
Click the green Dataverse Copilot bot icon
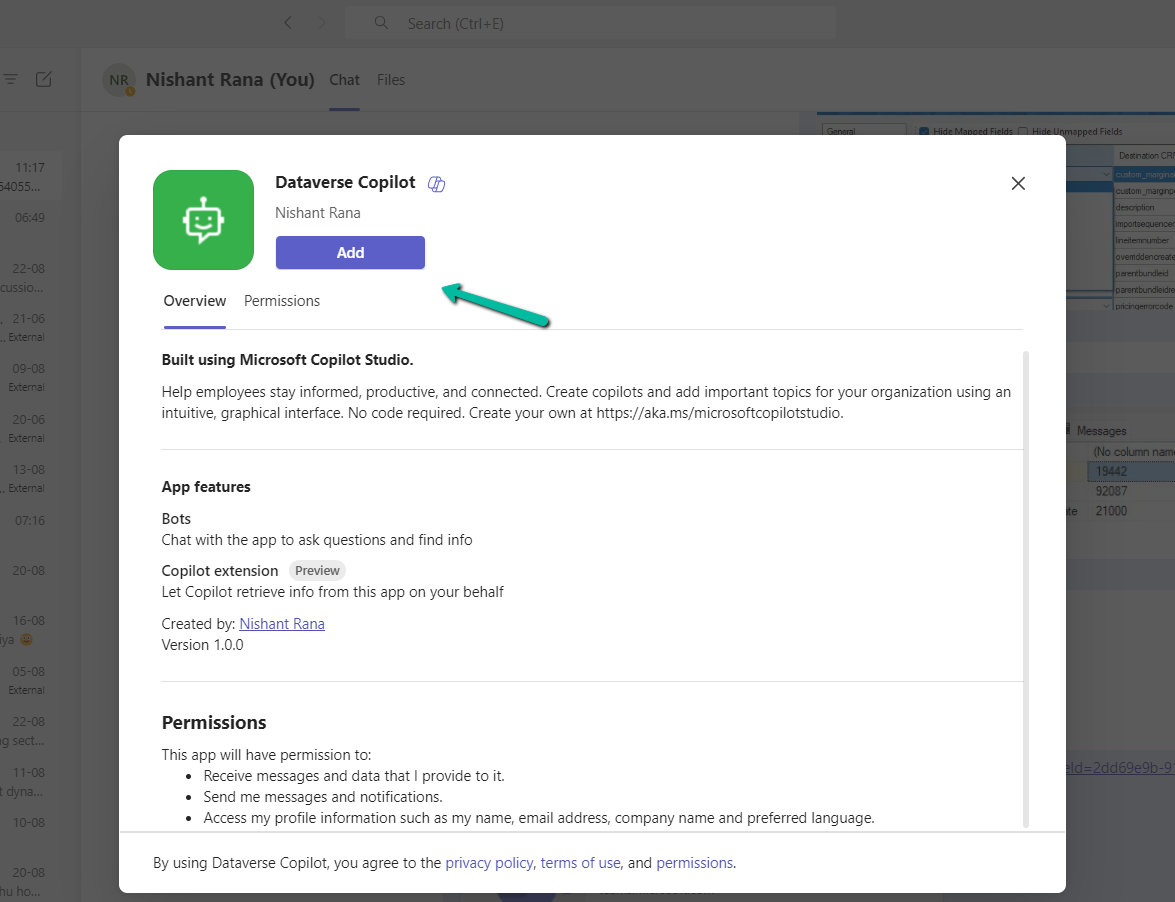click(x=203, y=220)
